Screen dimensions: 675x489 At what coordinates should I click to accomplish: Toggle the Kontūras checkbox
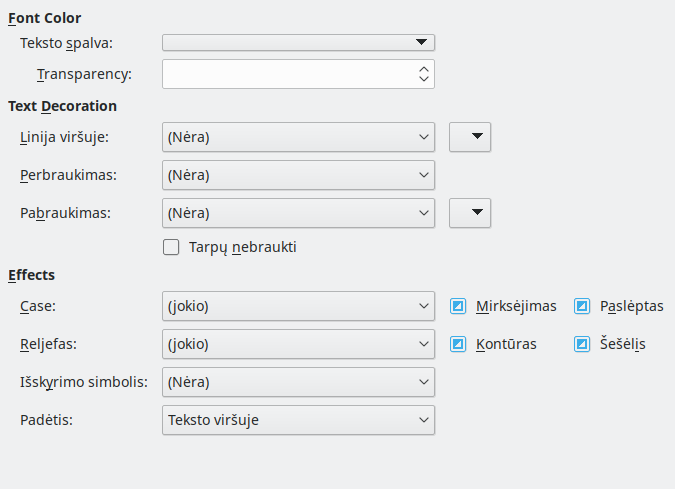coord(458,344)
